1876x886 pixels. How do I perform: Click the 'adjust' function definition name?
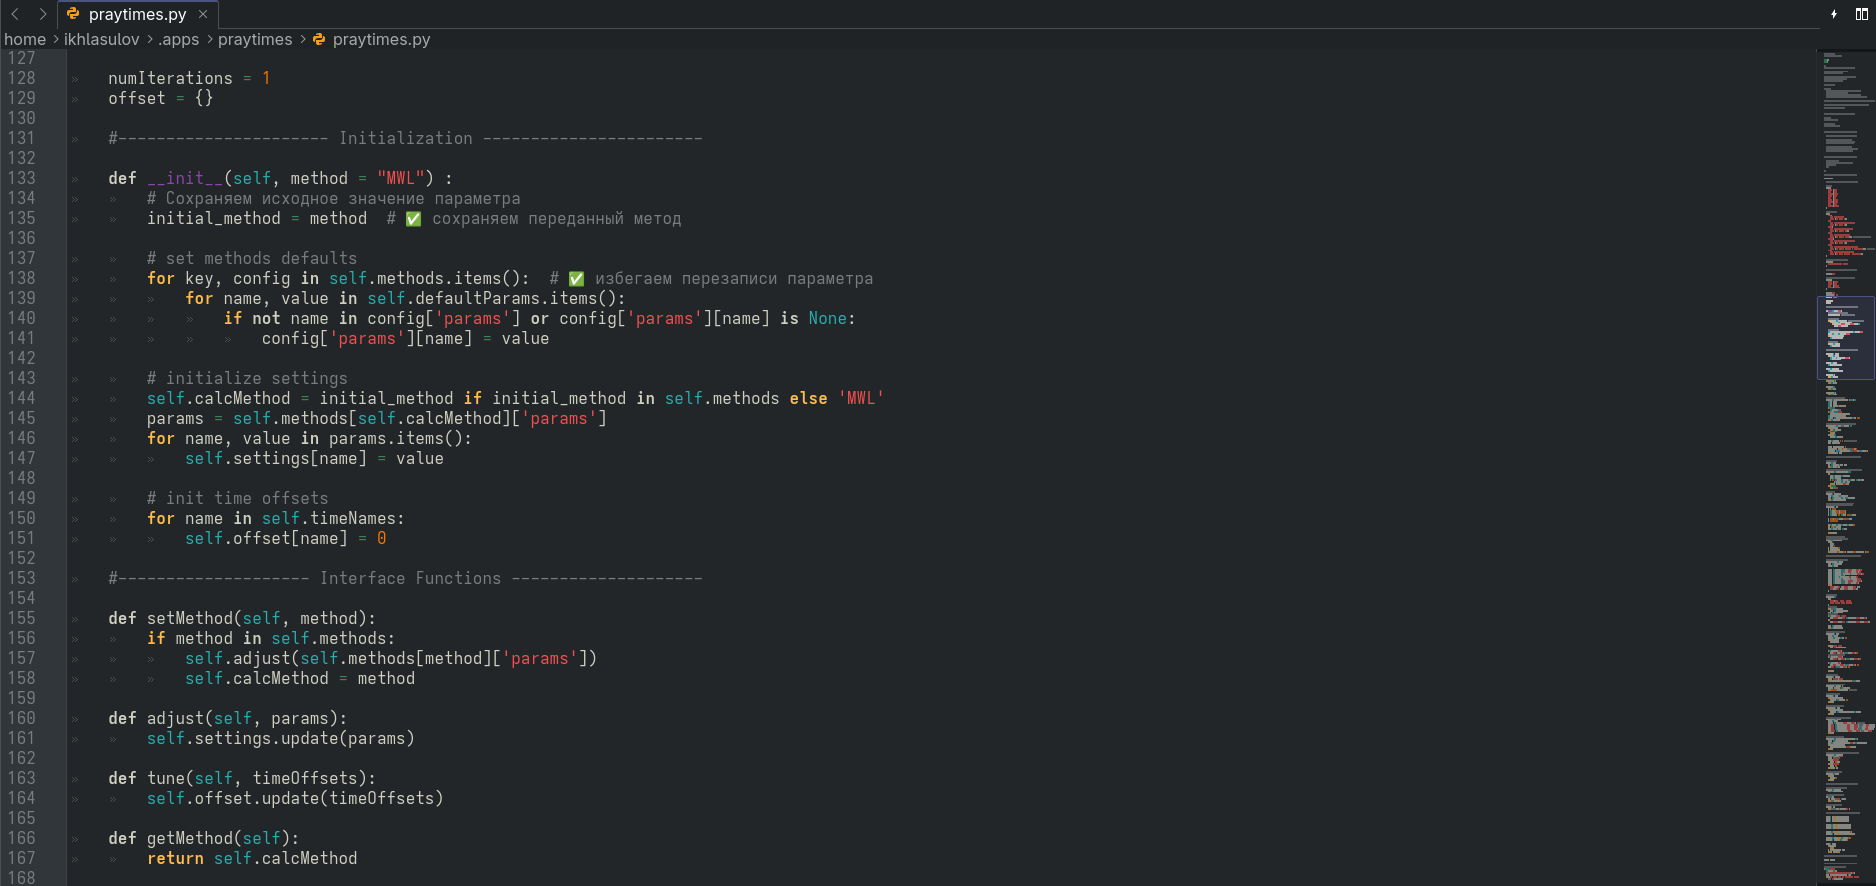click(x=175, y=718)
